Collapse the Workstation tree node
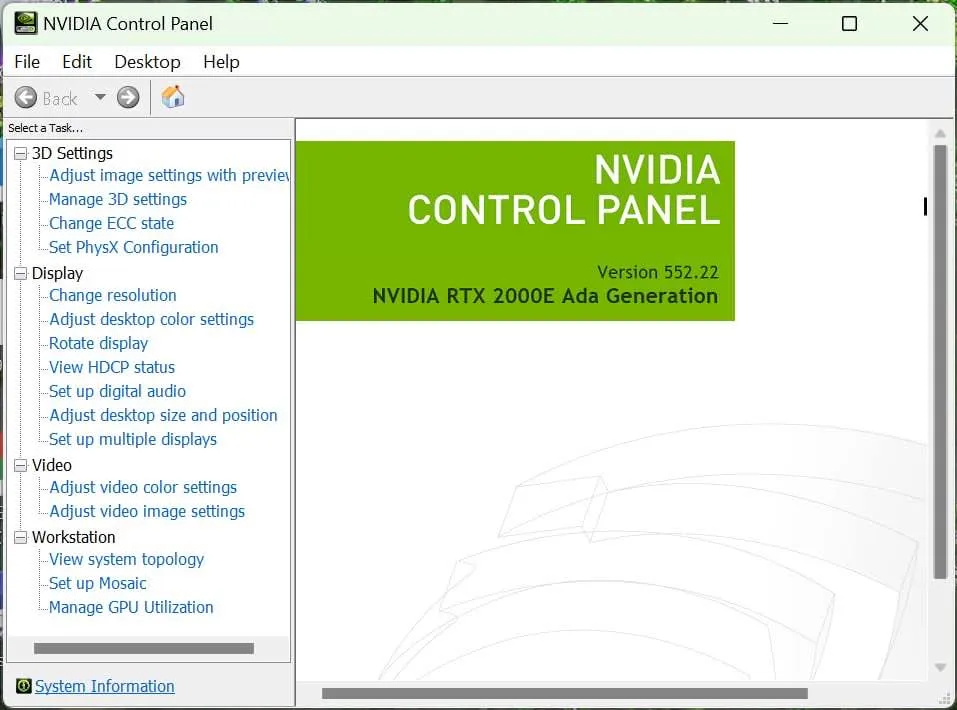Image resolution: width=957 pixels, height=710 pixels. 21,537
